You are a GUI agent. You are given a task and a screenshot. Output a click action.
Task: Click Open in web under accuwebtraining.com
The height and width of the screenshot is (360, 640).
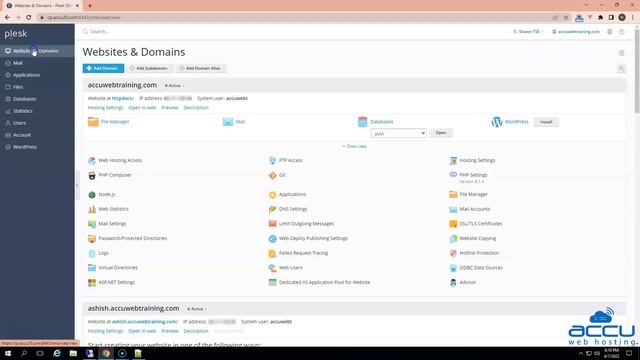coord(142,108)
